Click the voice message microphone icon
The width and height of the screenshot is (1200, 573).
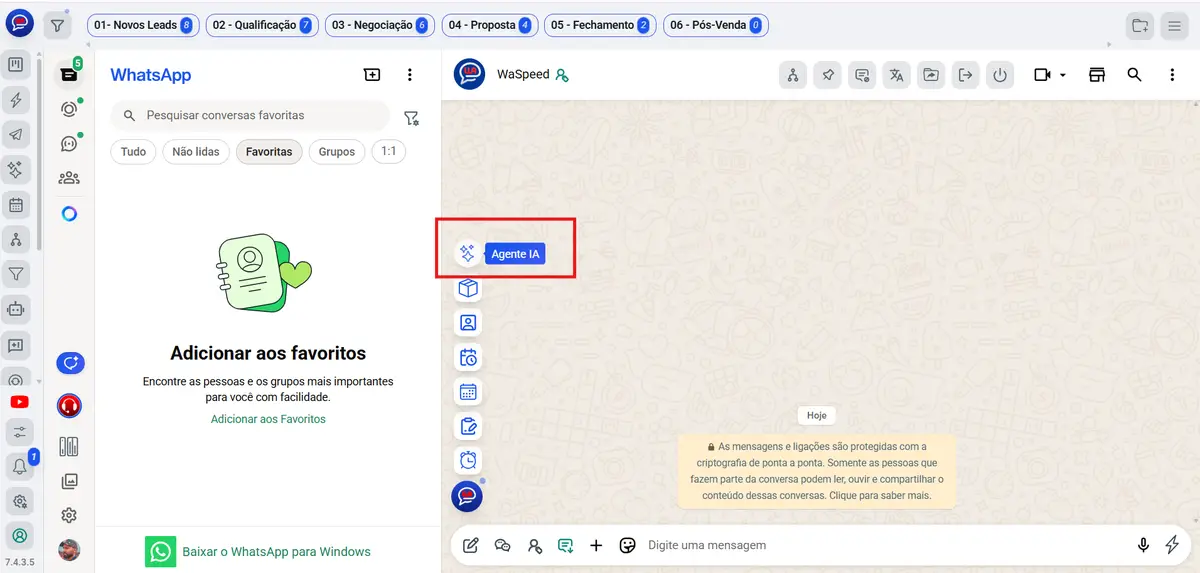point(1143,545)
